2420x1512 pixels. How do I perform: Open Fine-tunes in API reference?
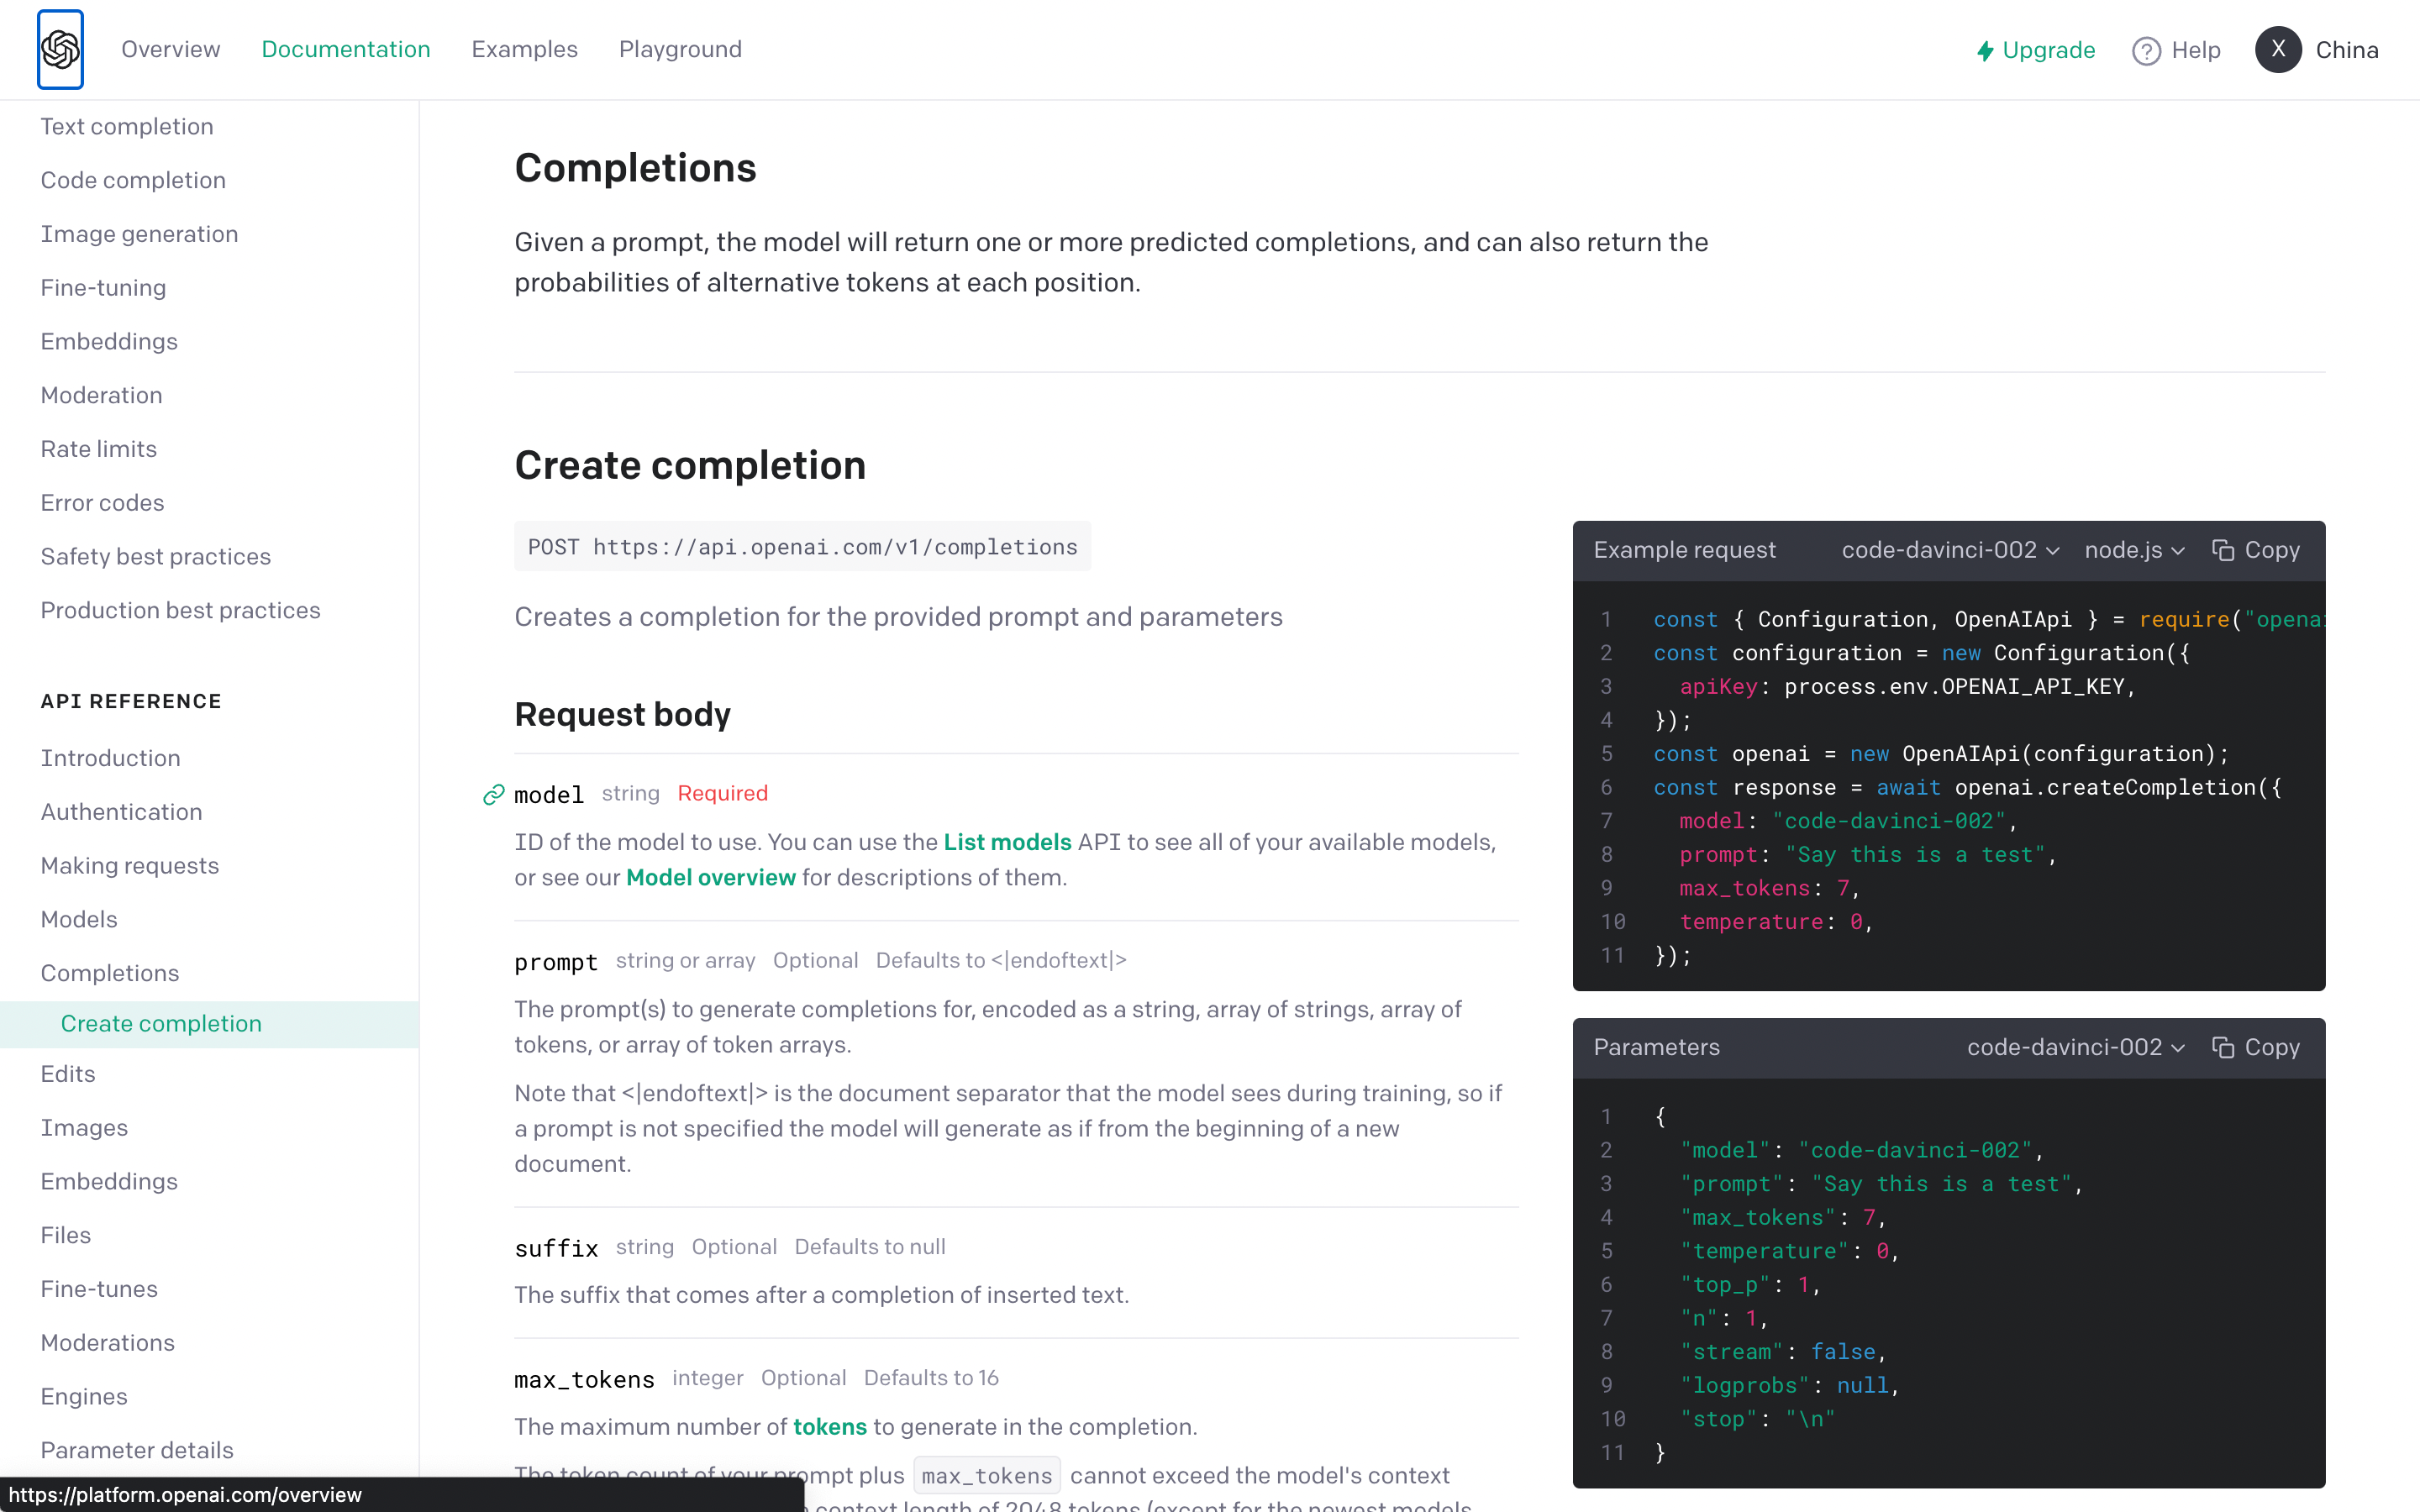click(x=98, y=1289)
